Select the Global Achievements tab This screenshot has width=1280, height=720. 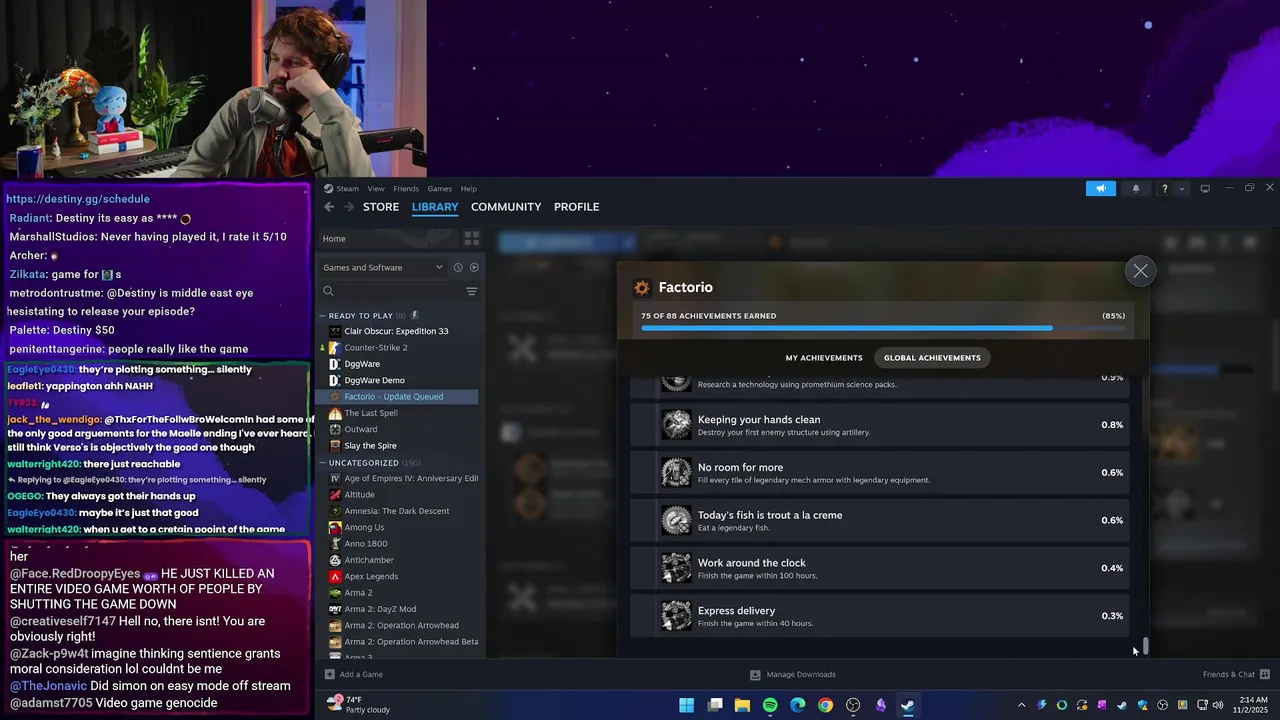click(x=932, y=358)
